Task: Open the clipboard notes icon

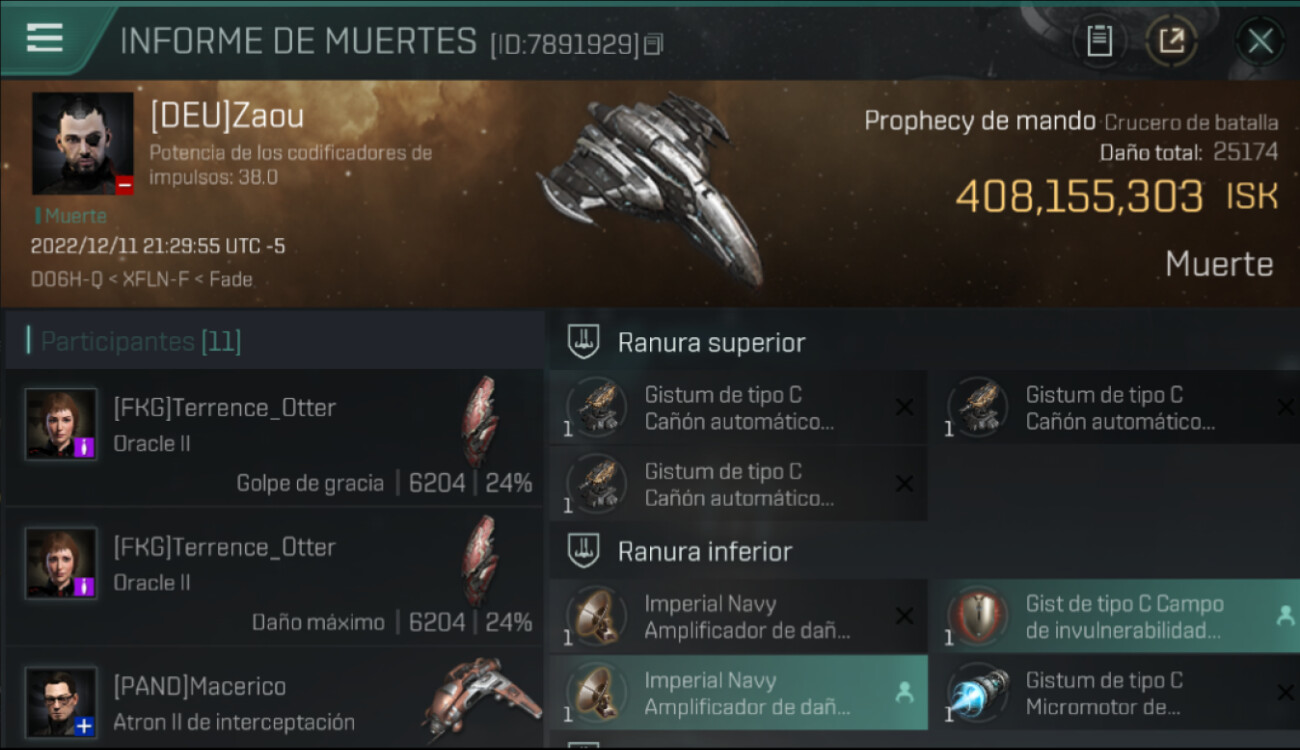Action: coord(1099,41)
